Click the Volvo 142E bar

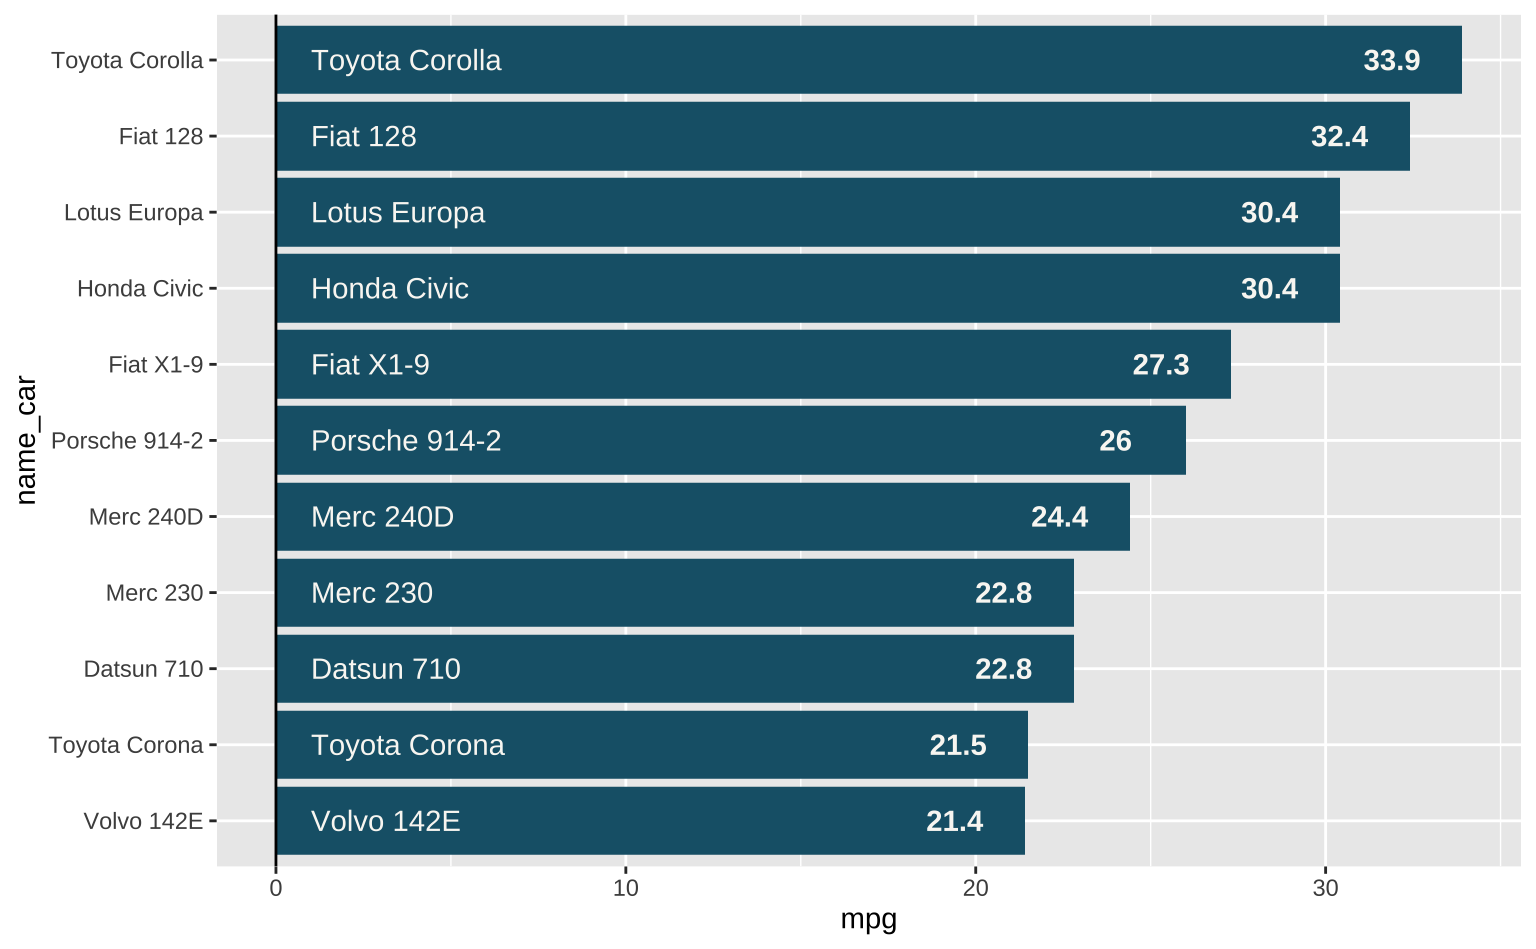point(650,821)
